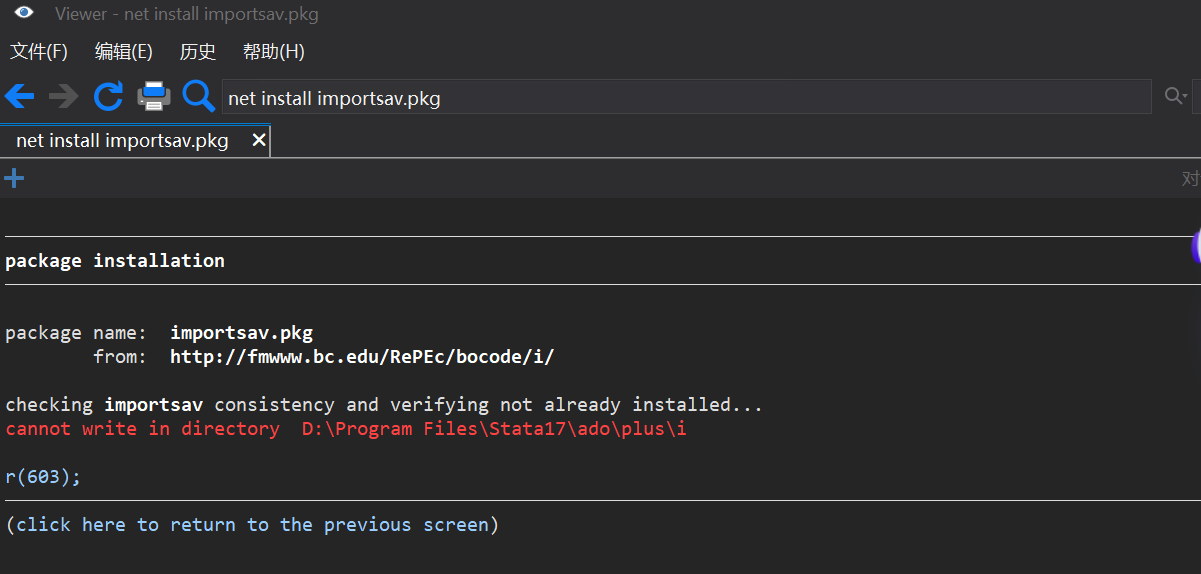Open the 历史 menu
This screenshot has width=1201, height=574.
[197, 51]
